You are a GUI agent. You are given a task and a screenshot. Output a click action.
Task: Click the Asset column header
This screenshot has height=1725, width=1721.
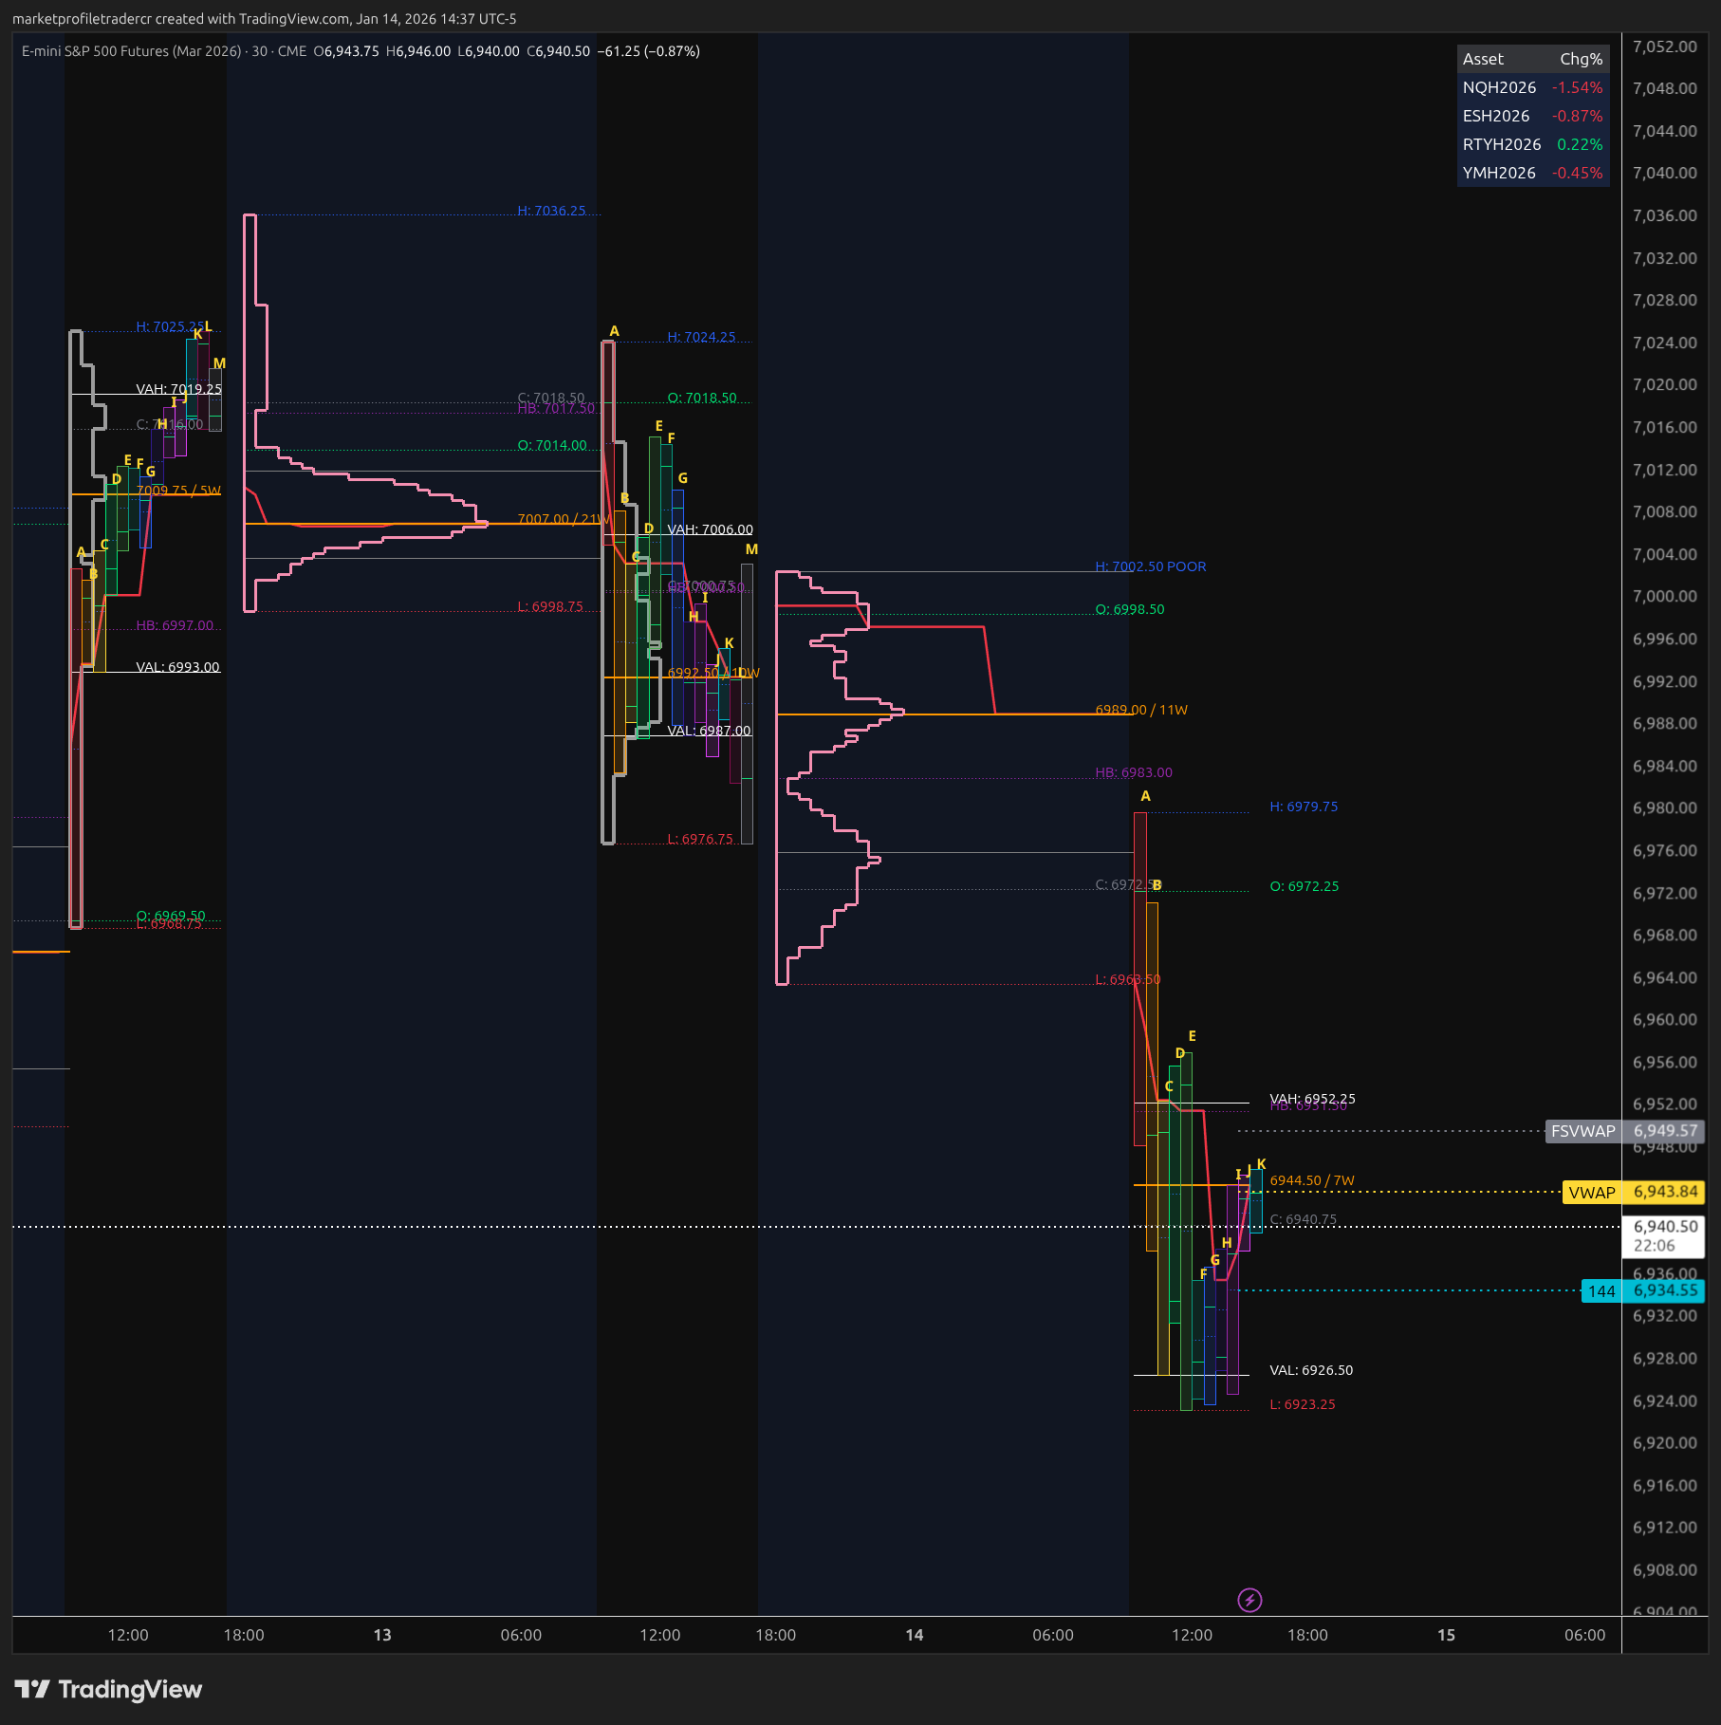1483,59
